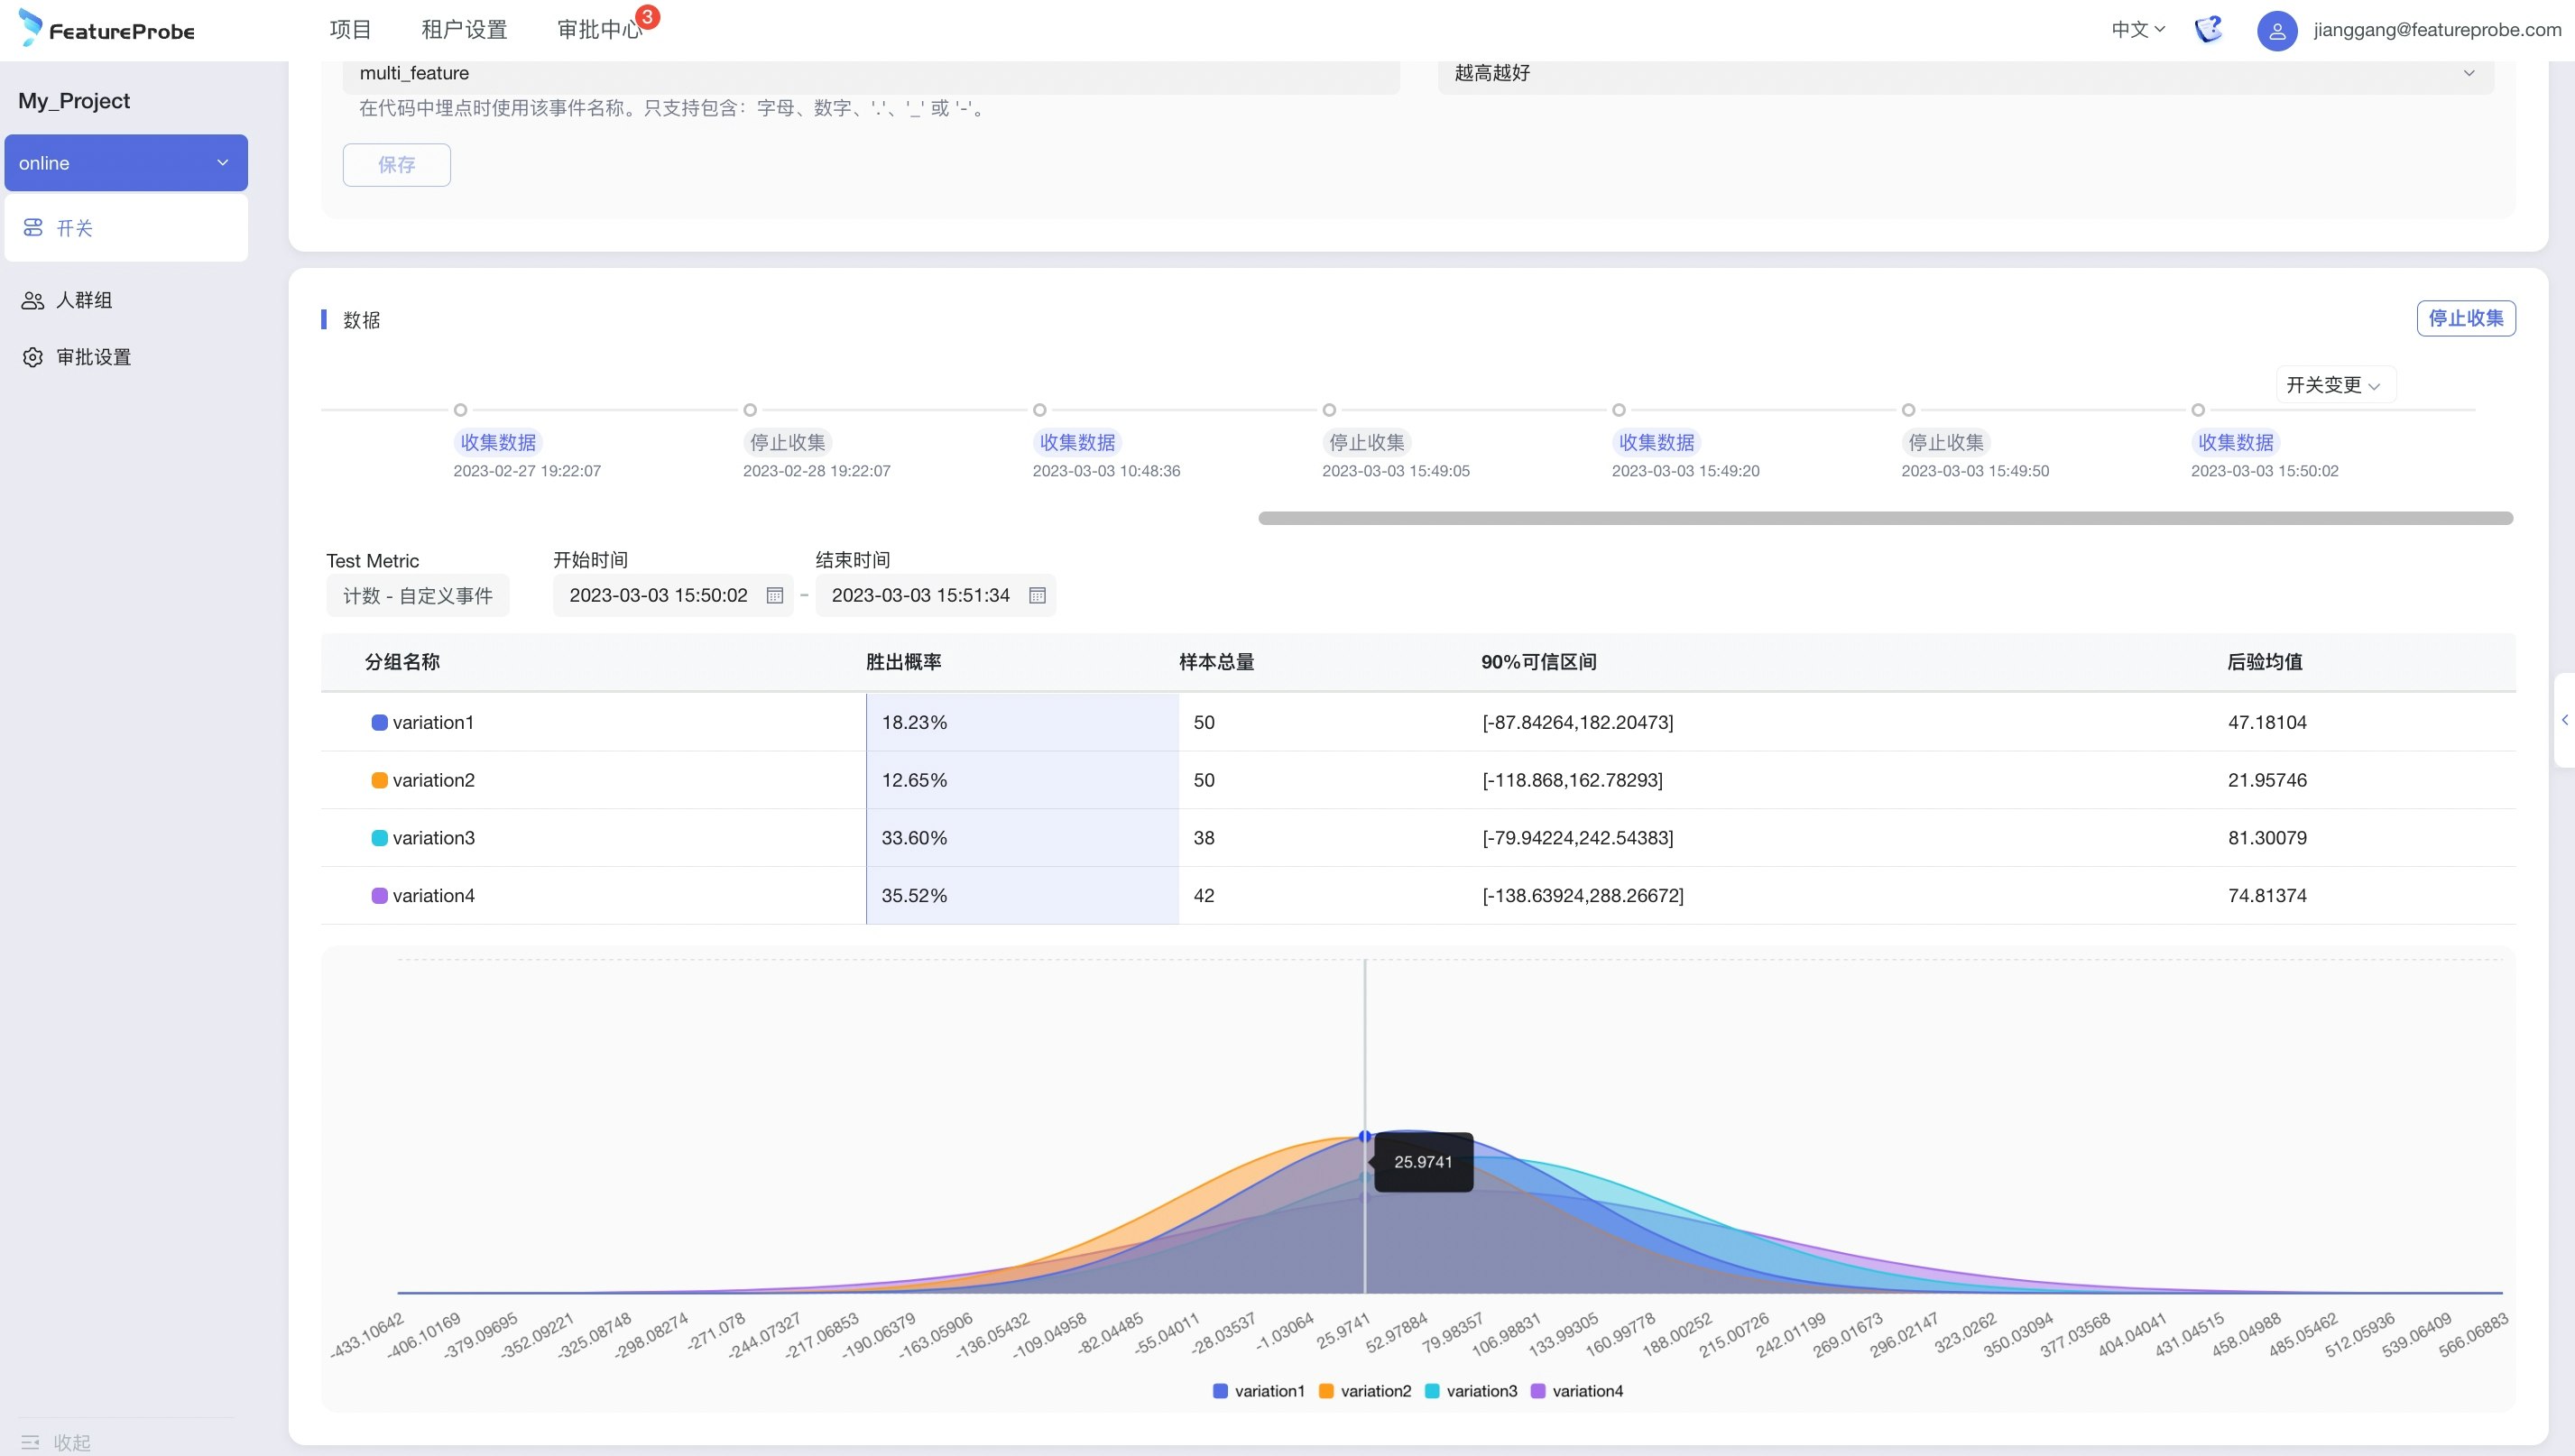Open the online environment dropdown
The width and height of the screenshot is (2575, 1456).
[126, 163]
